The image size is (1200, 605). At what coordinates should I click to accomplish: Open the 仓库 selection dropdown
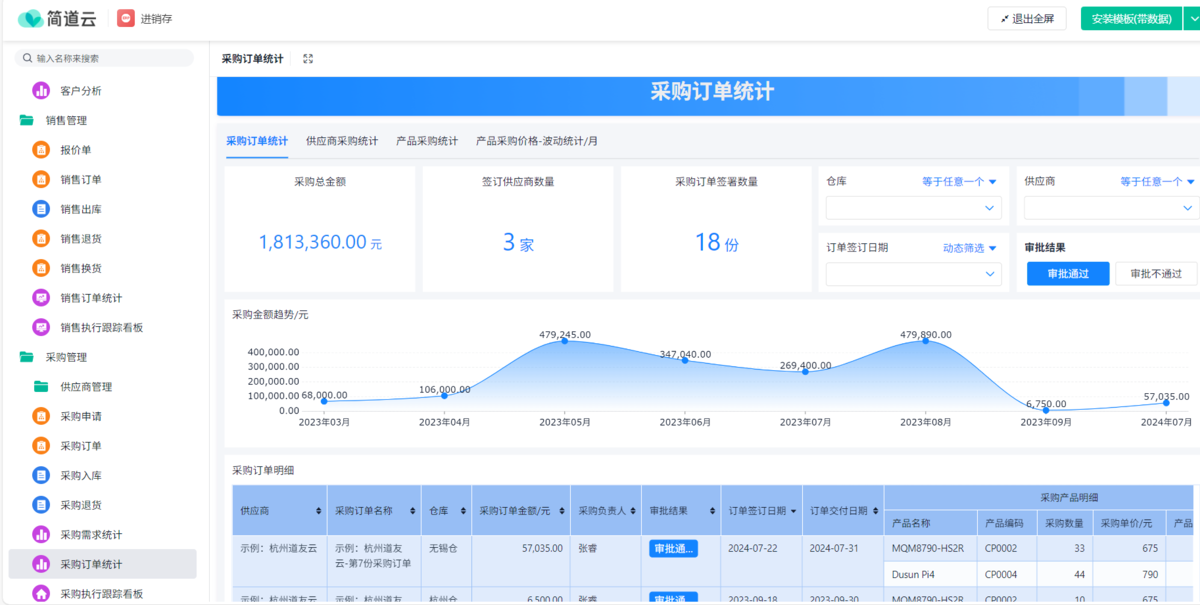point(914,208)
